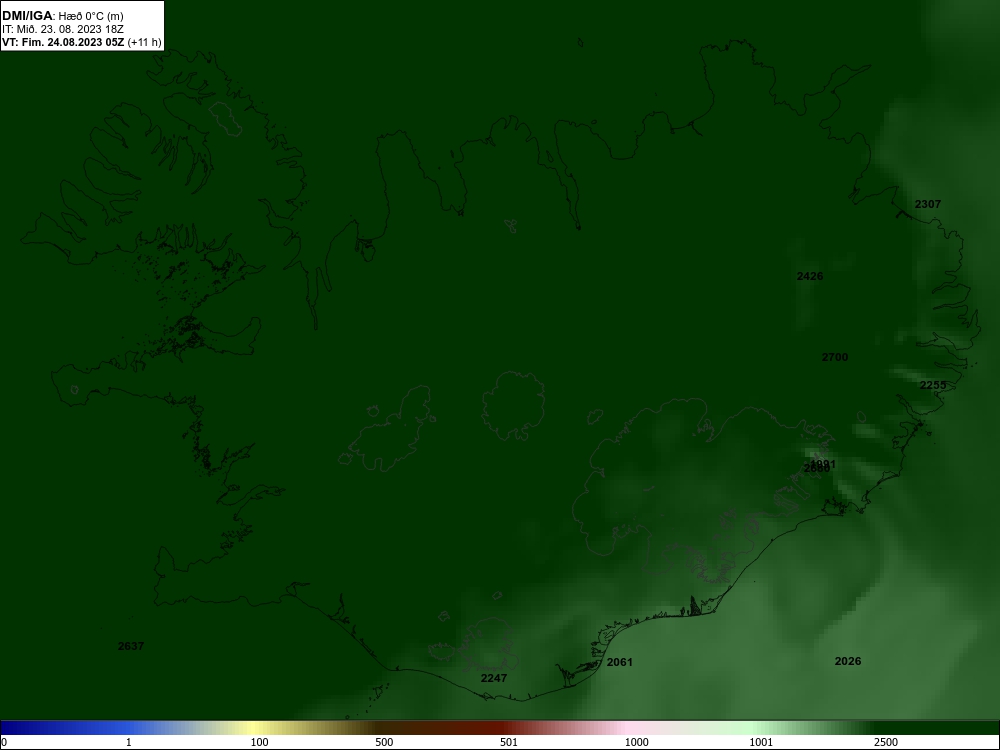Click the 501 label on the color scale
The height and width of the screenshot is (750, 1000).
[x=509, y=742]
